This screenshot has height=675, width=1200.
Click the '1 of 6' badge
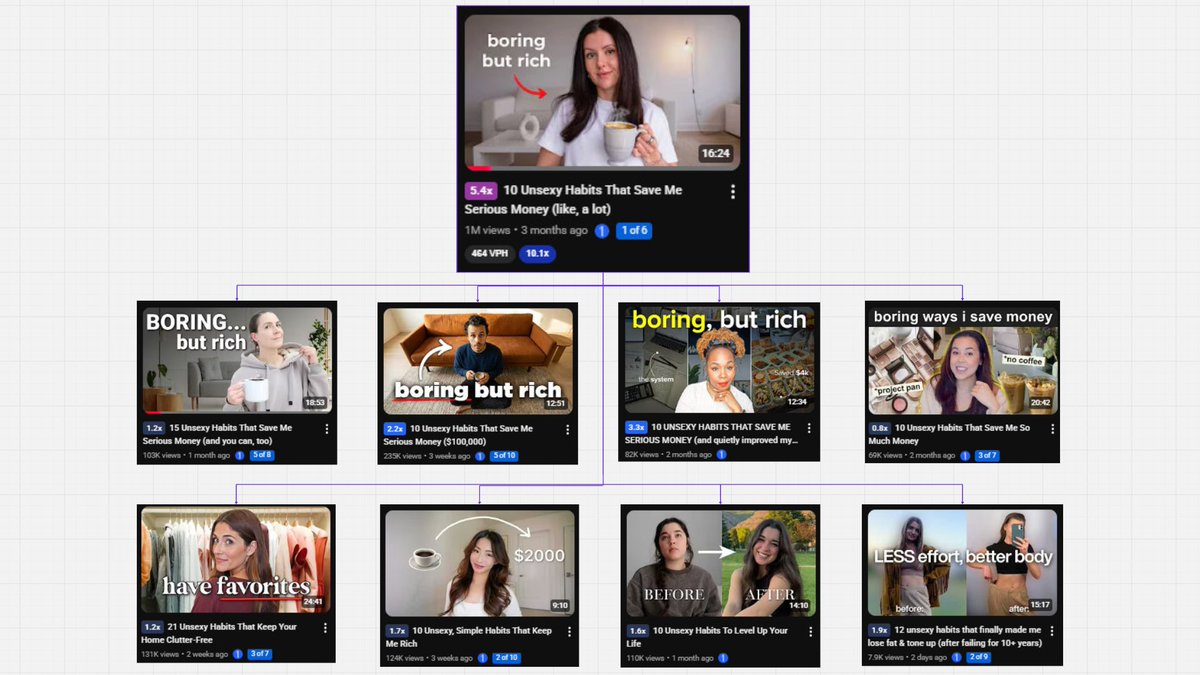pyautogui.click(x=634, y=230)
